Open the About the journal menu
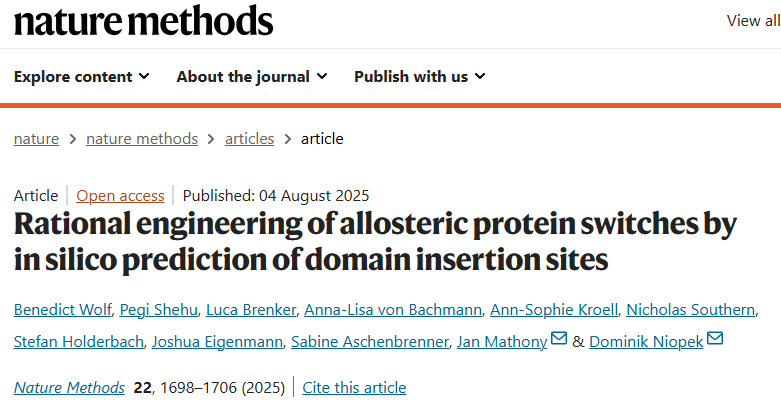 click(251, 76)
